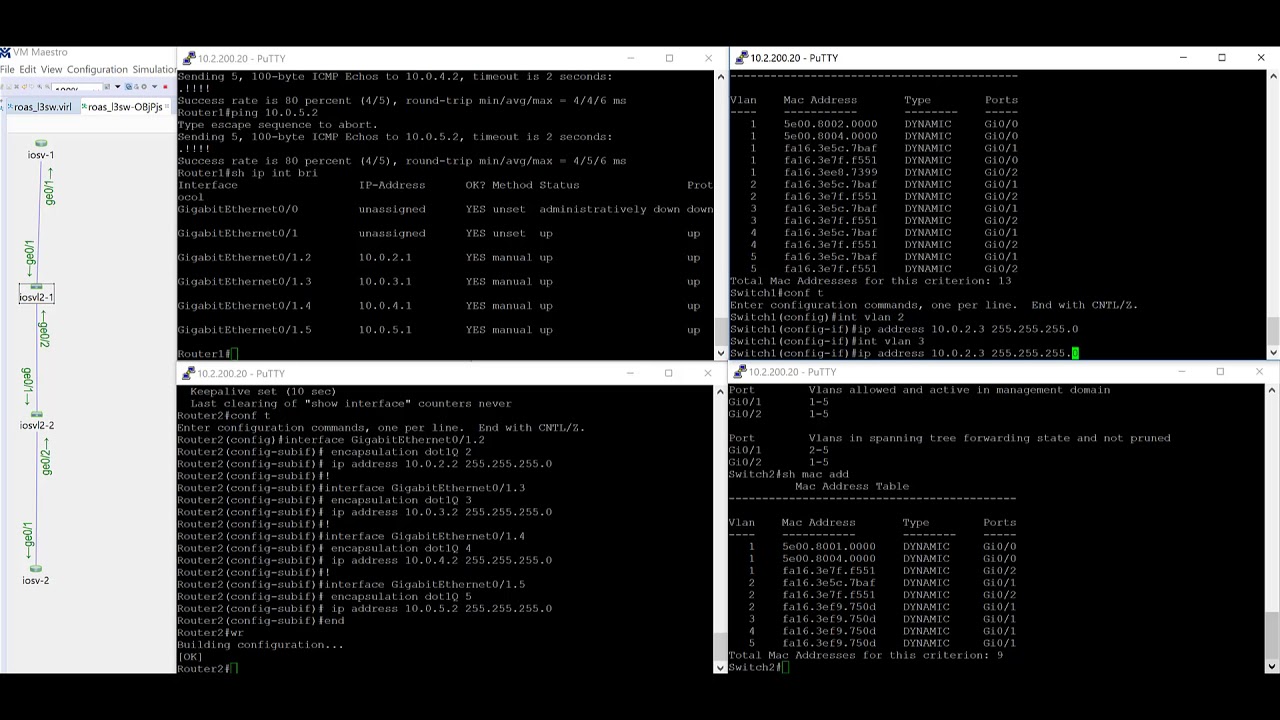
Task: Select the iosvl2-1 switch node
Action: pyautogui.click(x=36, y=293)
